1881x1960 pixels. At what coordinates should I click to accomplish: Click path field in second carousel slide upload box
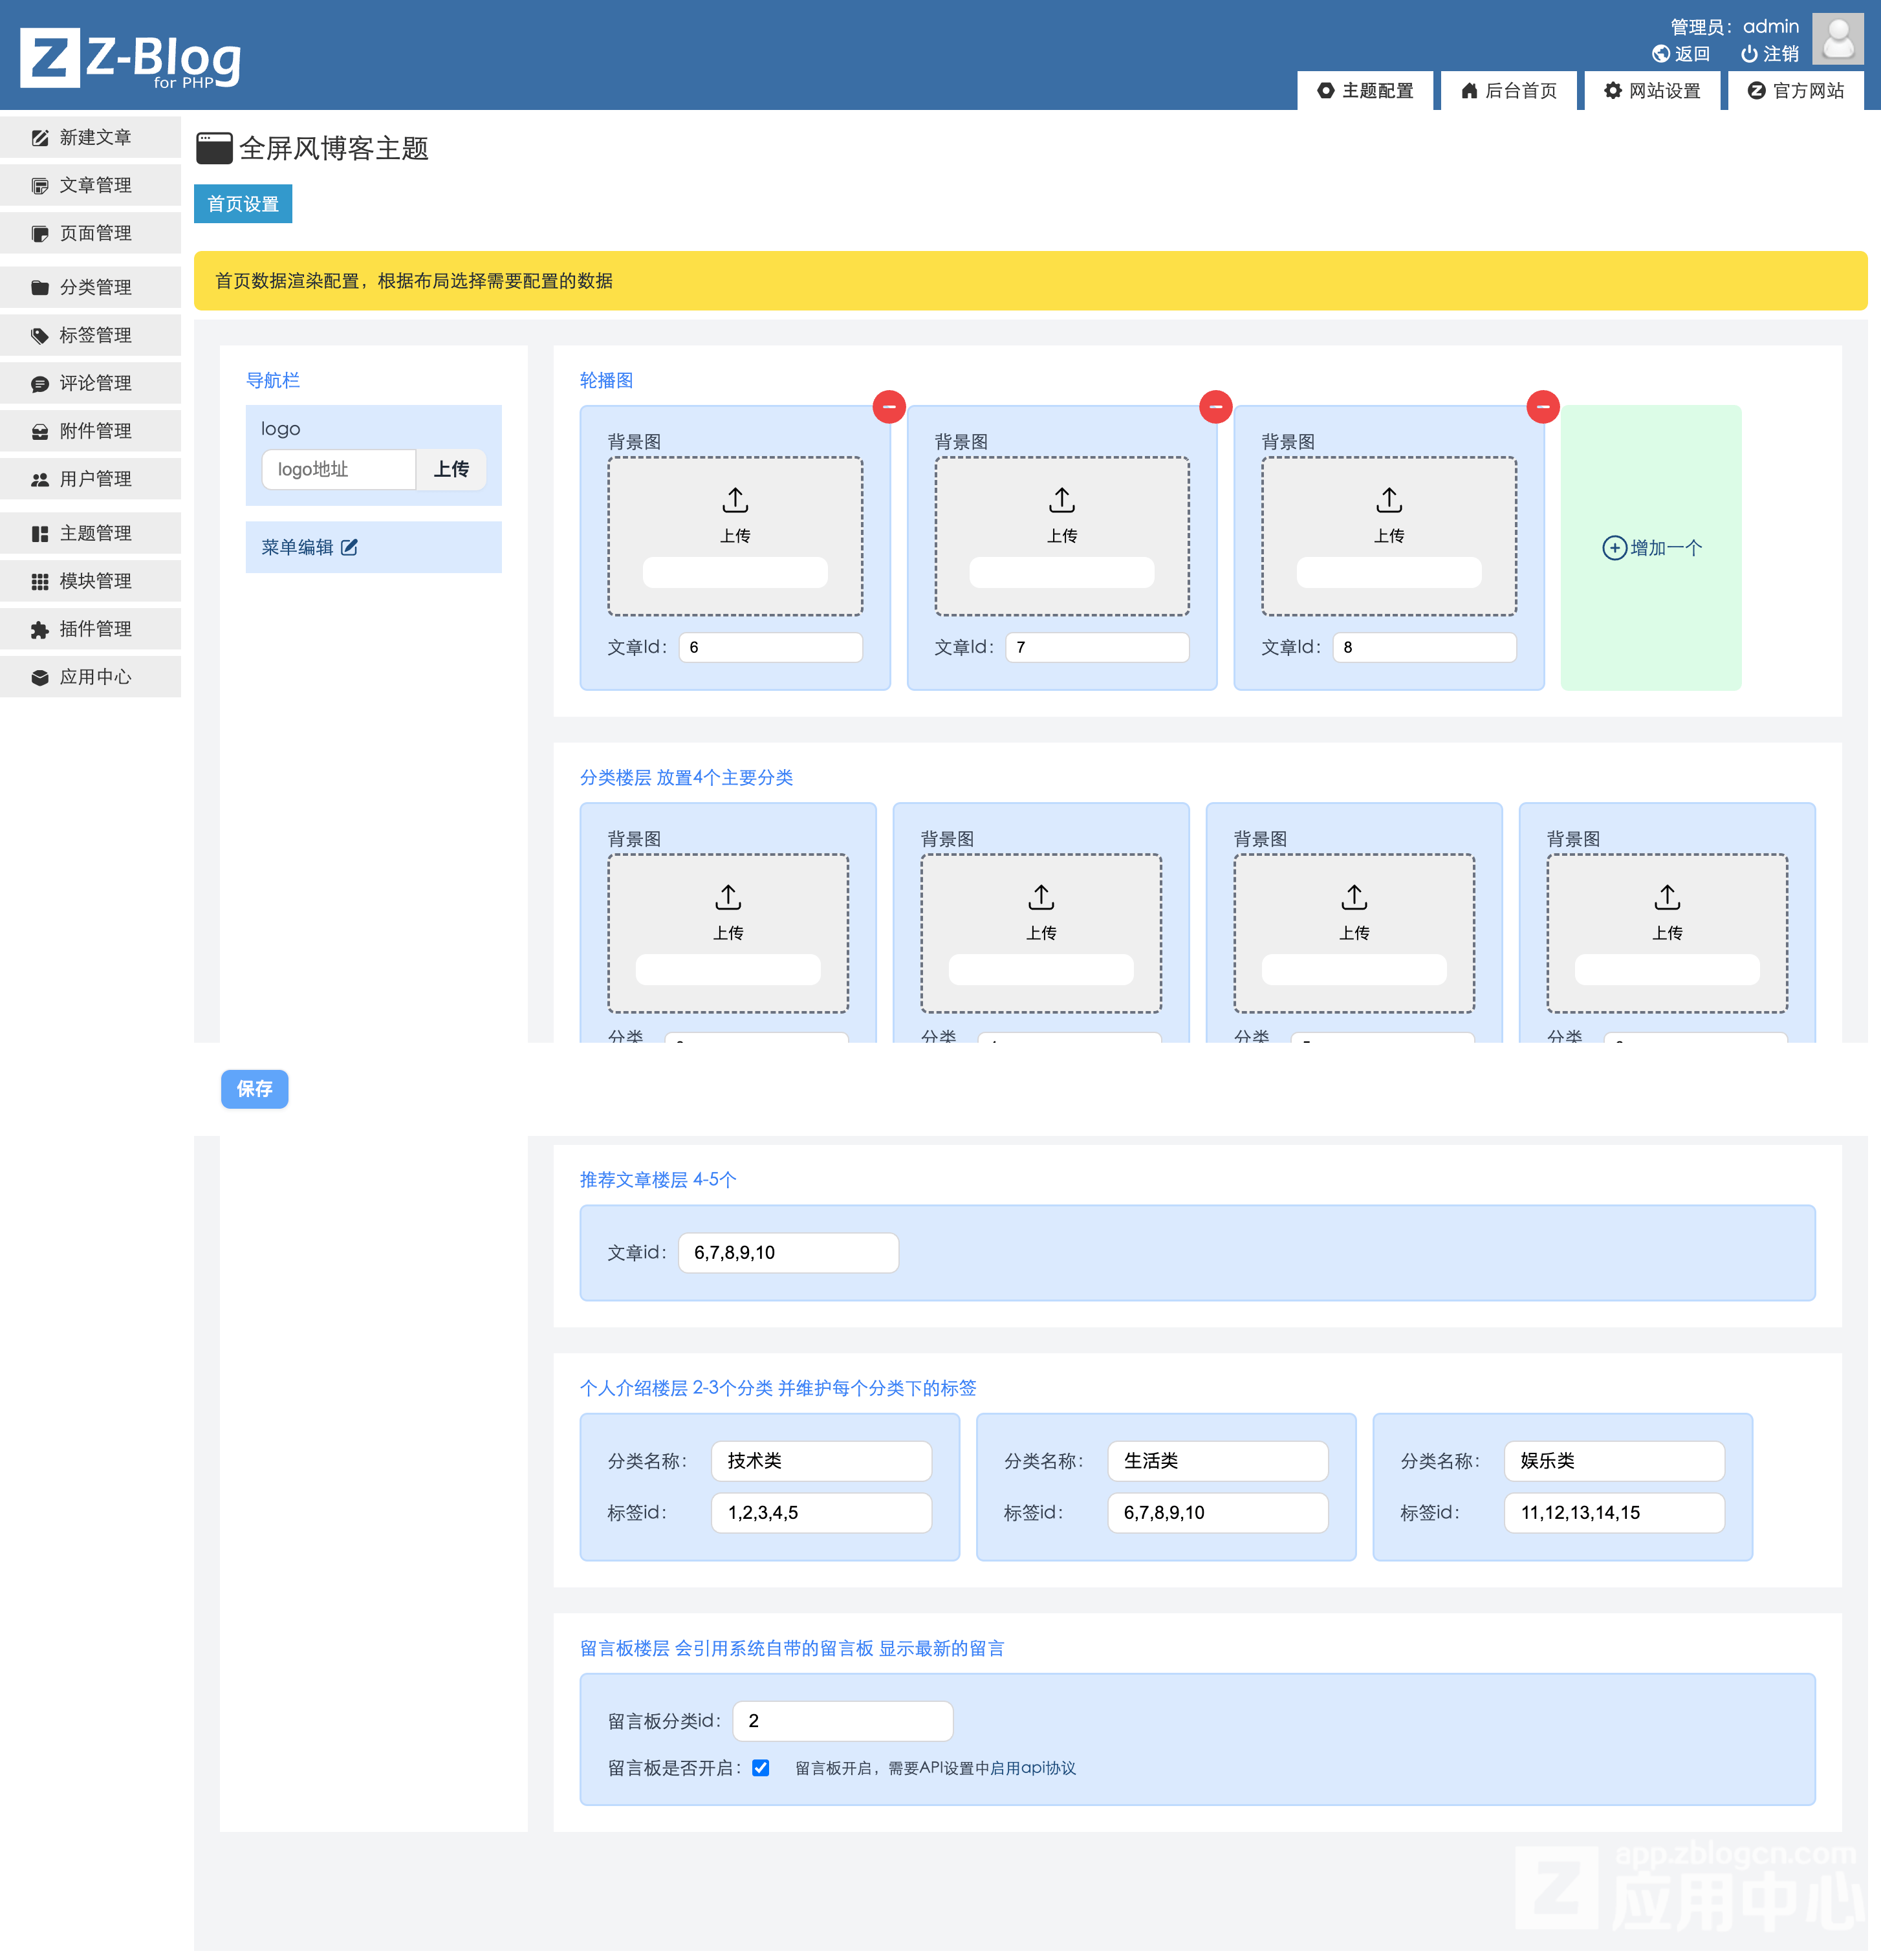(1062, 573)
